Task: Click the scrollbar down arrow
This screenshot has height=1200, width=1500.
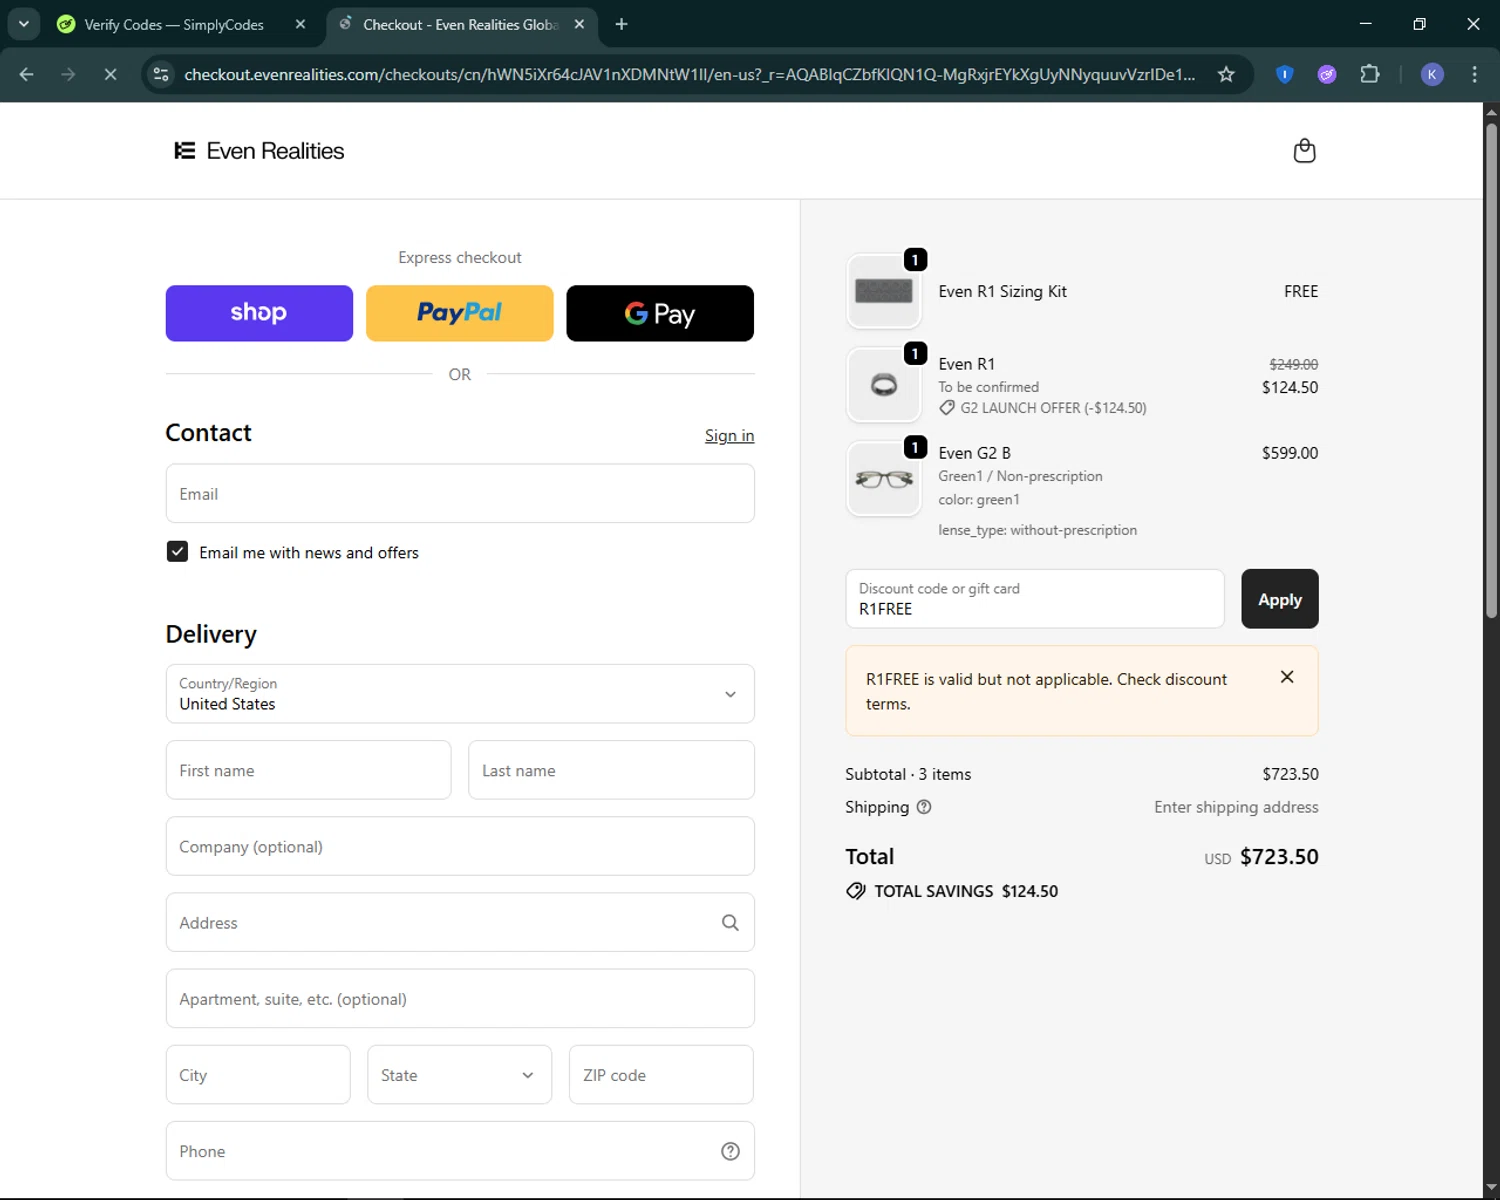Action: tap(1491, 1188)
